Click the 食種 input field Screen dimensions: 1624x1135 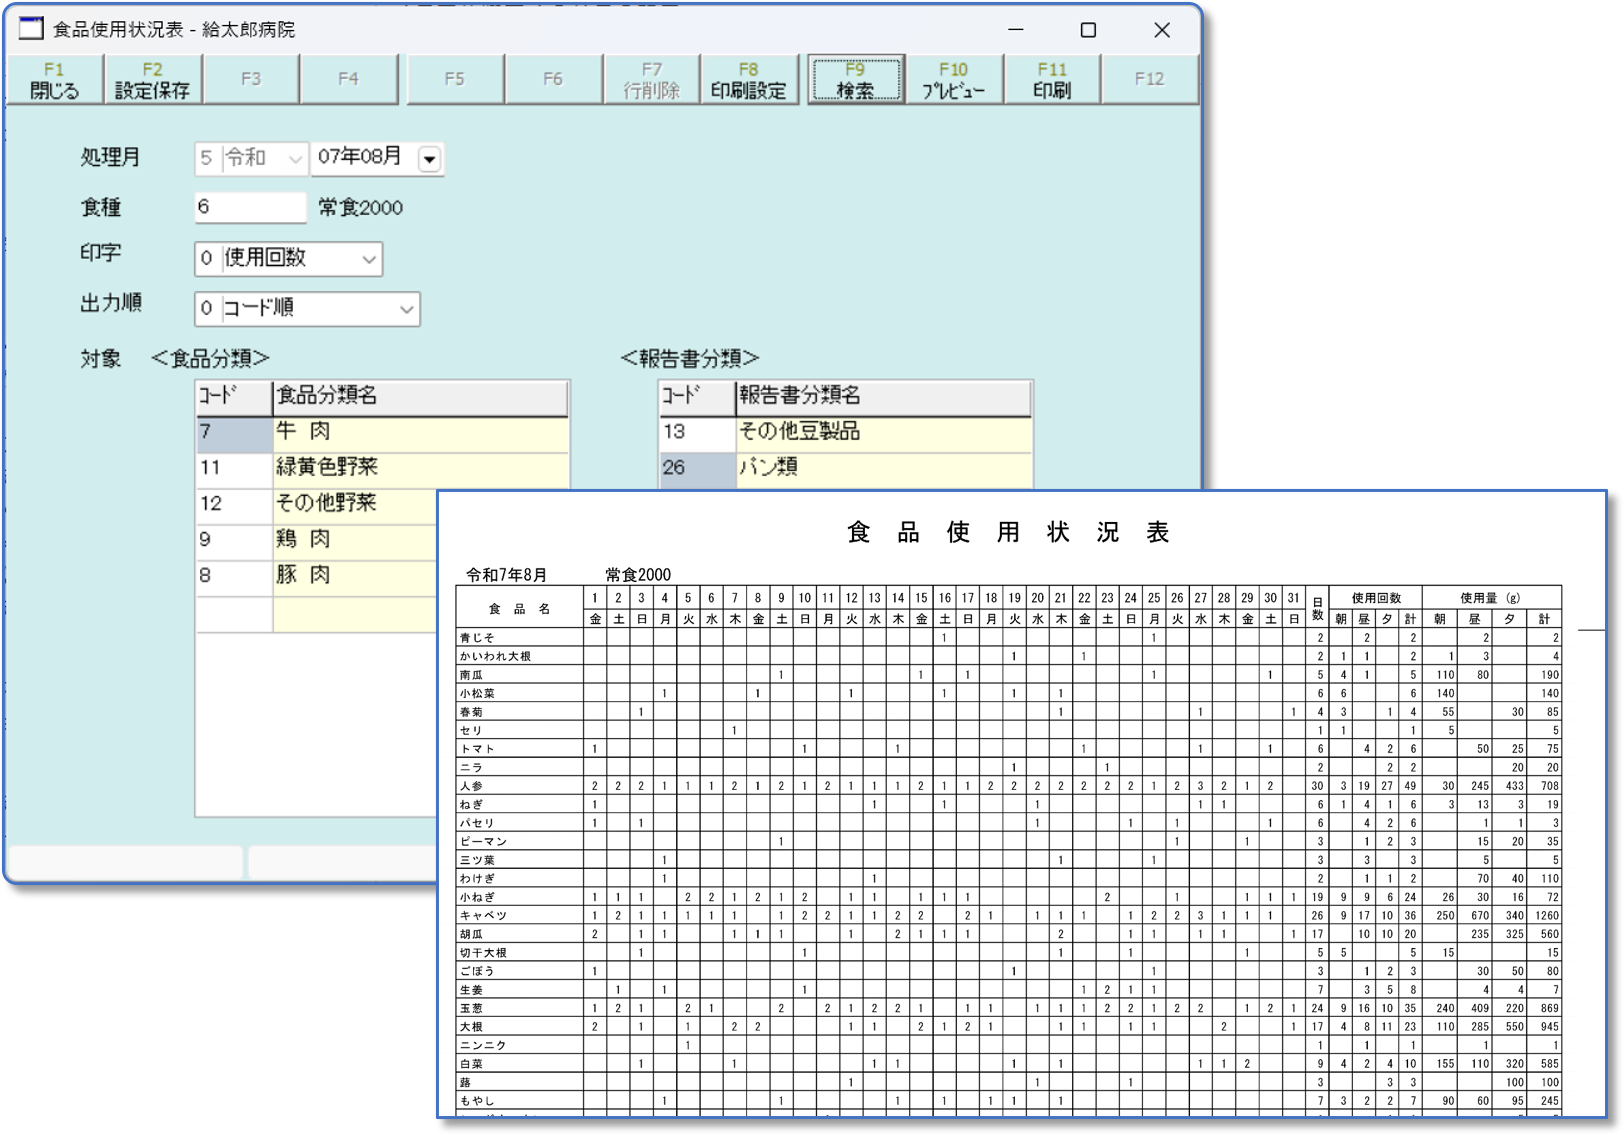[250, 207]
